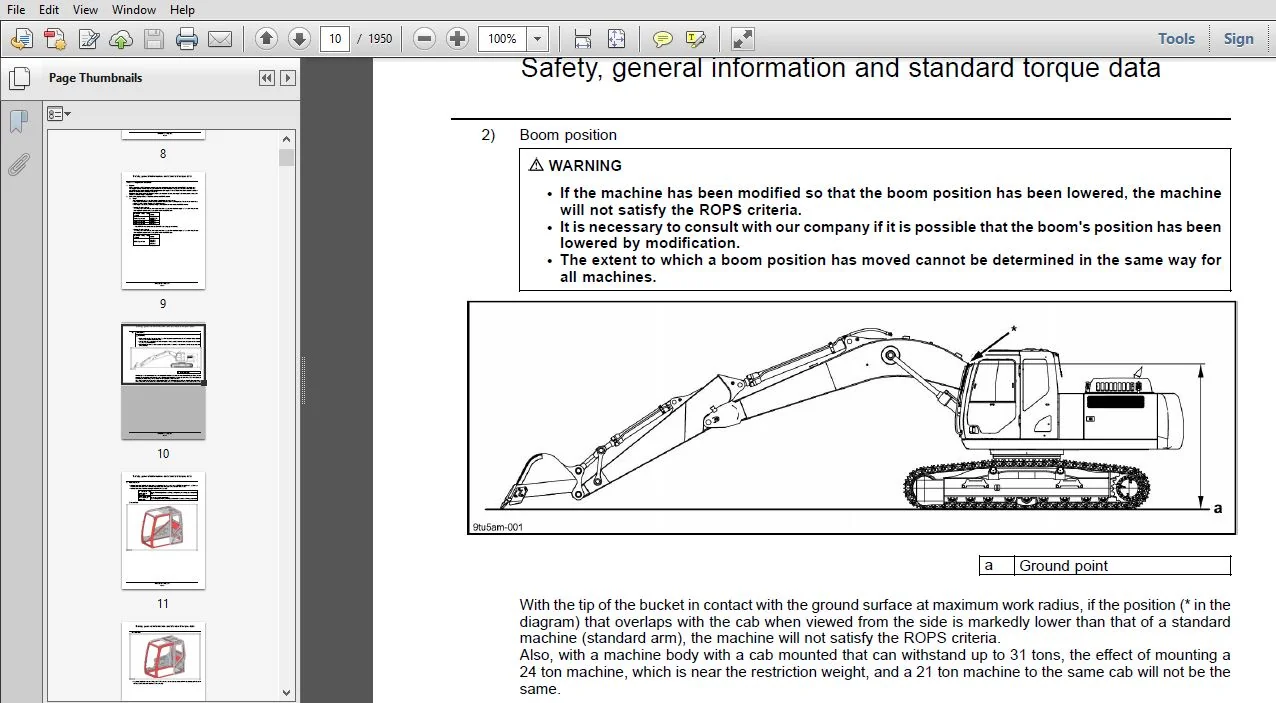Screen dimensions: 1276x703
Task: Click the total page count '1950'
Action: click(380, 39)
